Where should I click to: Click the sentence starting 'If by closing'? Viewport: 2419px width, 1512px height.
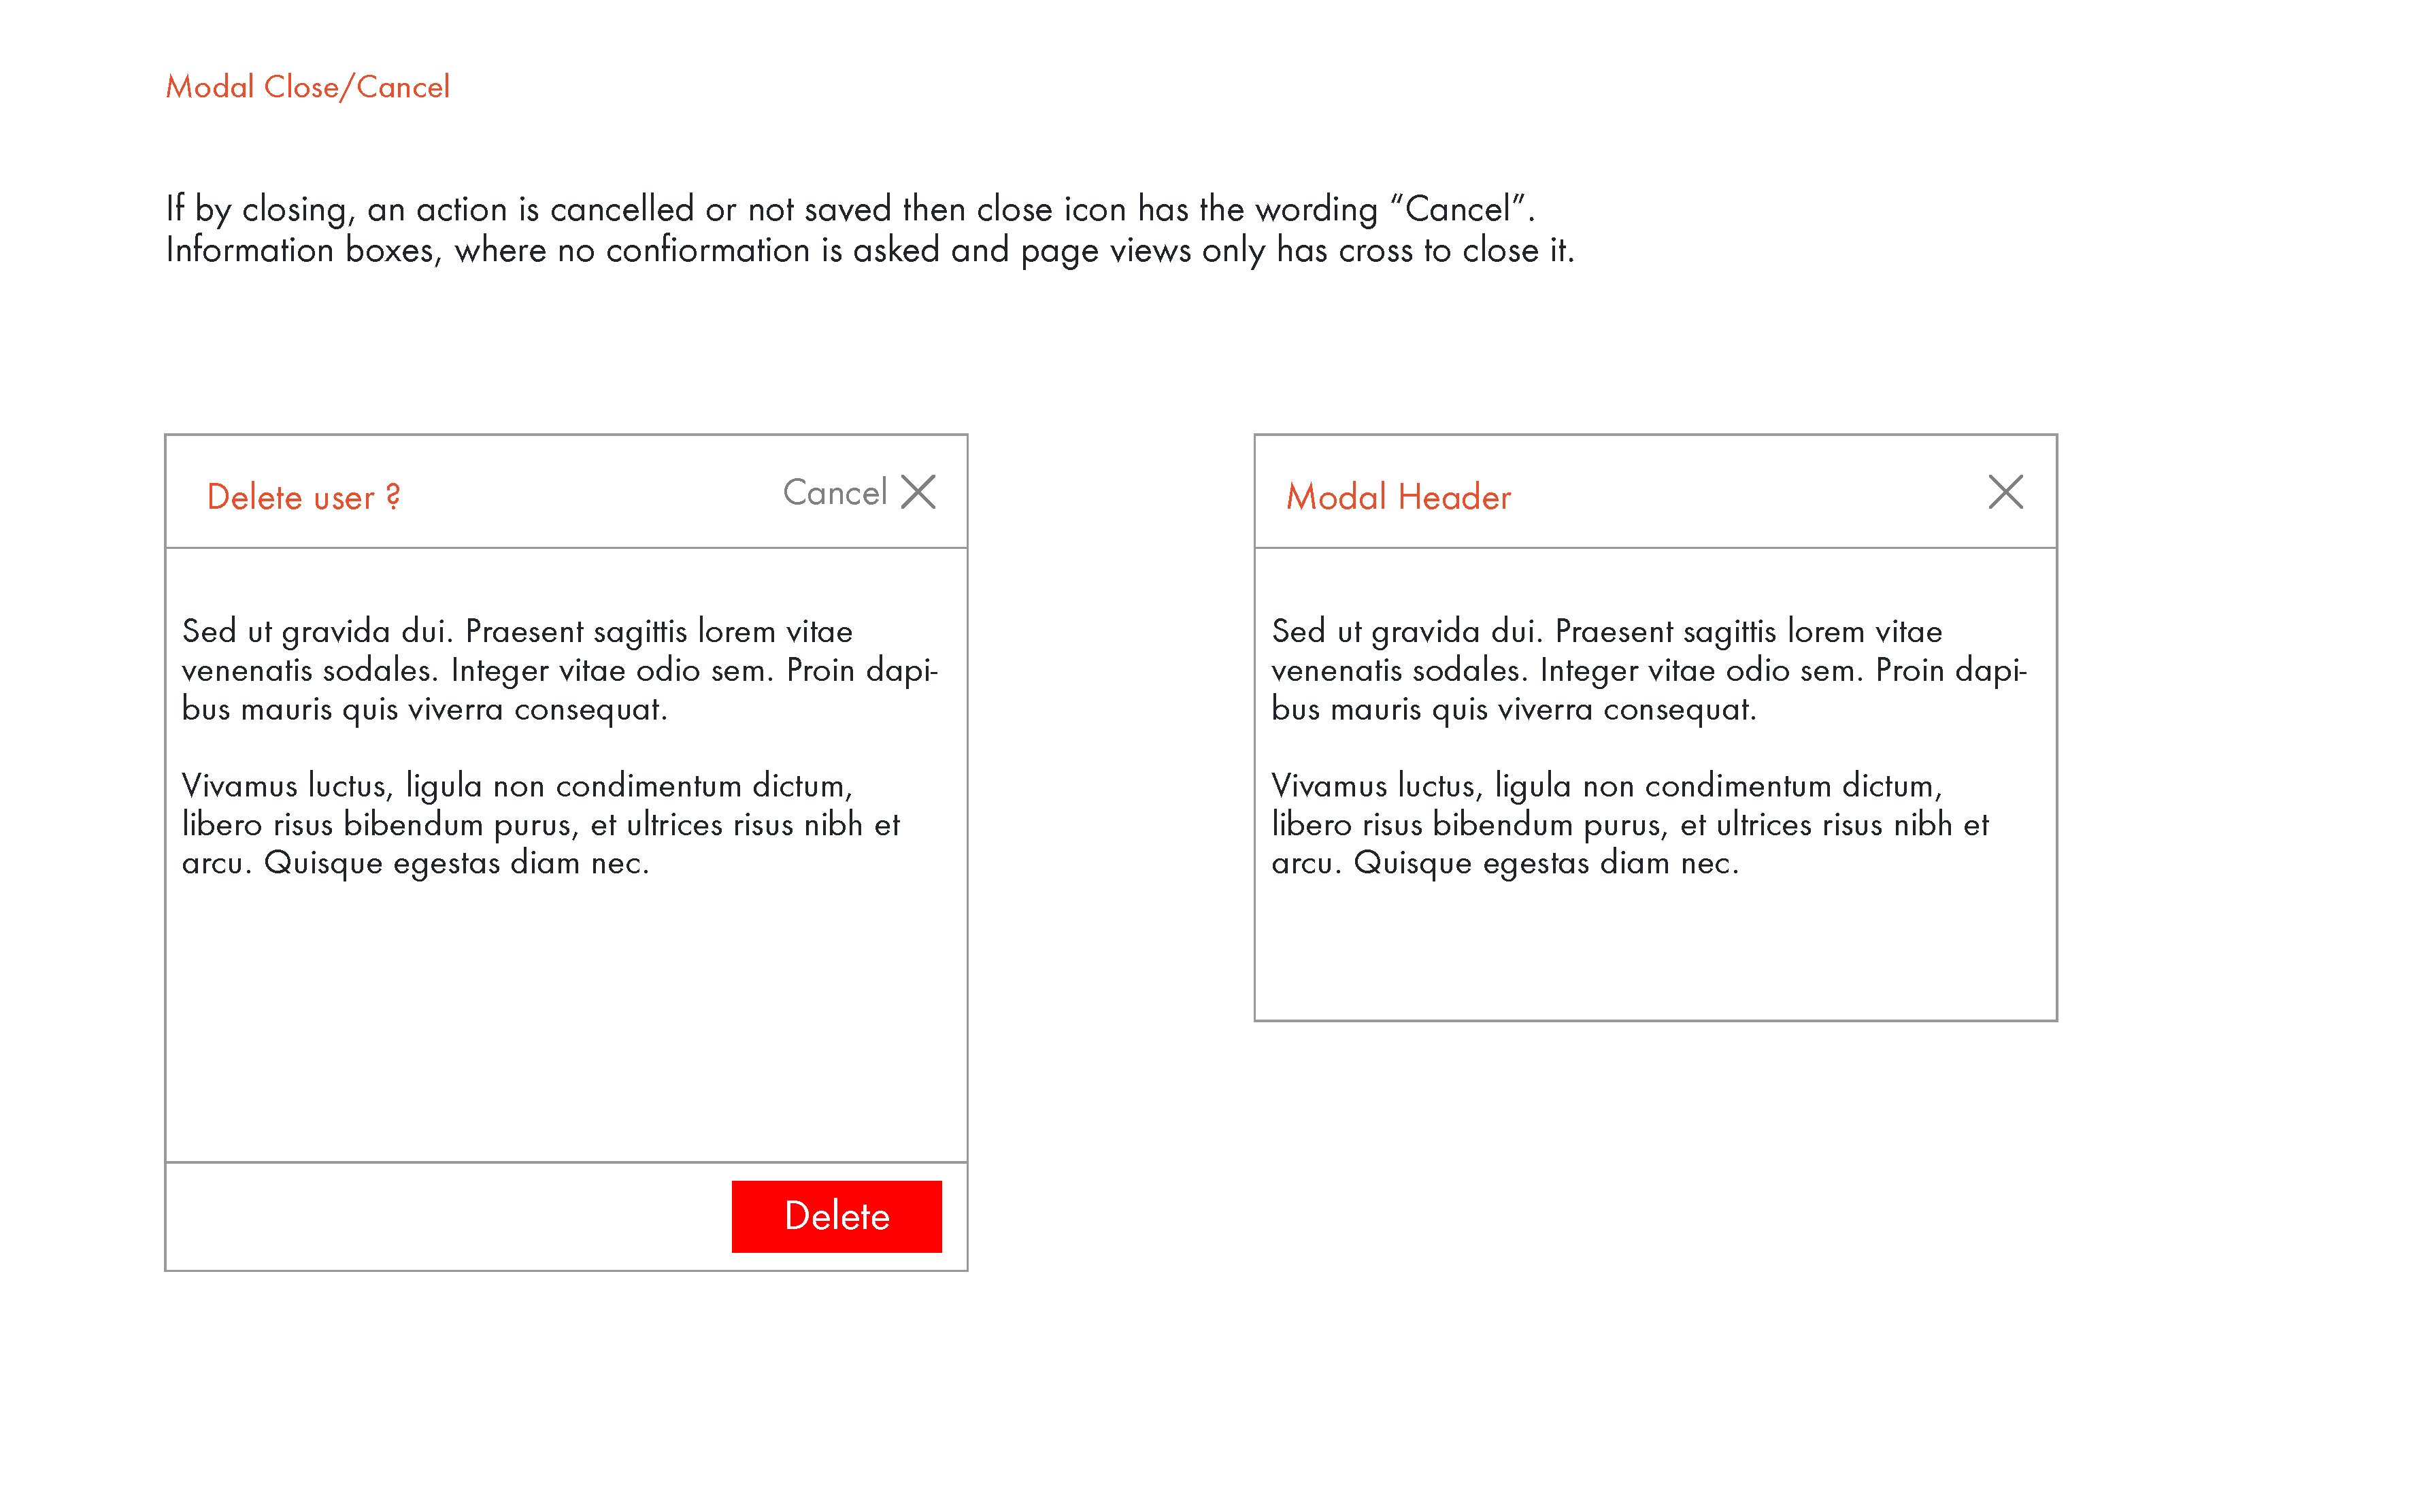click(850, 209)
